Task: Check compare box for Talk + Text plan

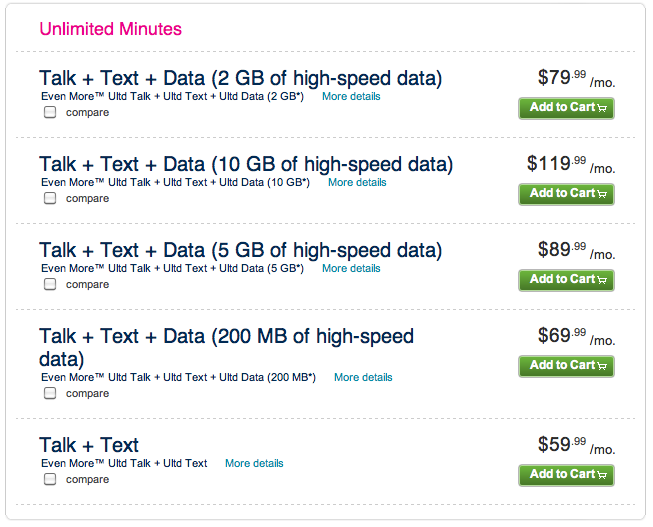Action: 50,480
